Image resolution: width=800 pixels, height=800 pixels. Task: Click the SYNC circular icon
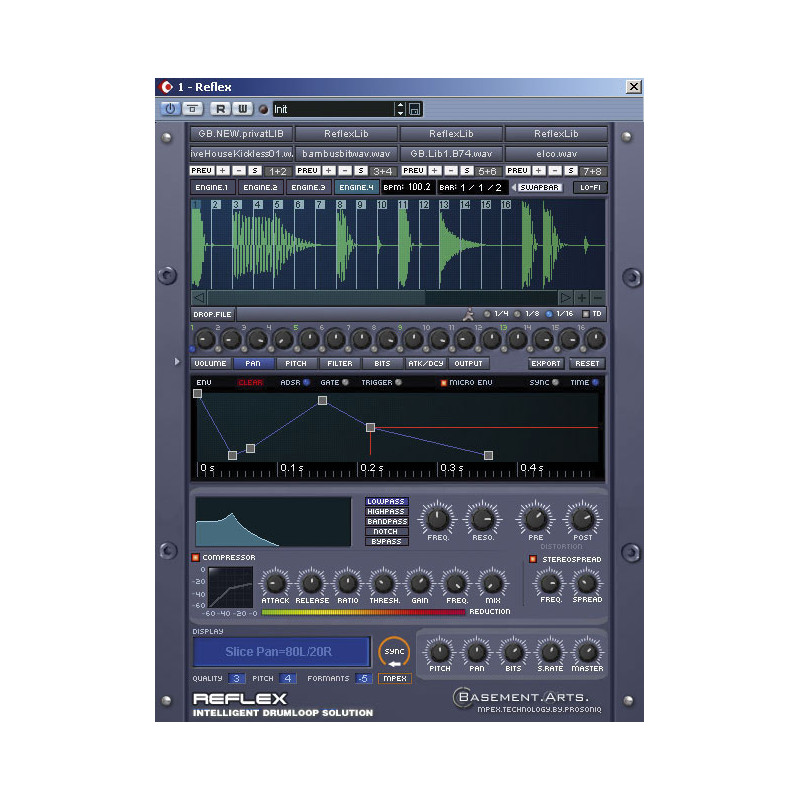(x=395, y=653)
